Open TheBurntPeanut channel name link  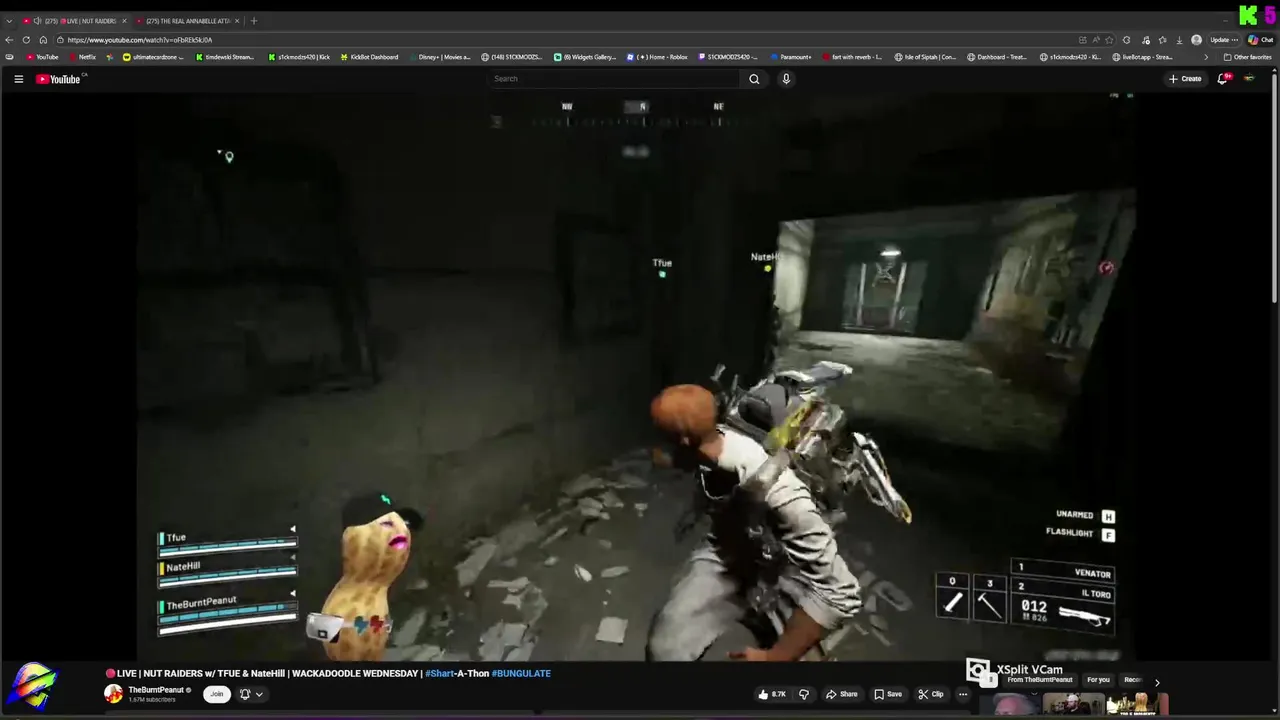(x=156, y=690)
